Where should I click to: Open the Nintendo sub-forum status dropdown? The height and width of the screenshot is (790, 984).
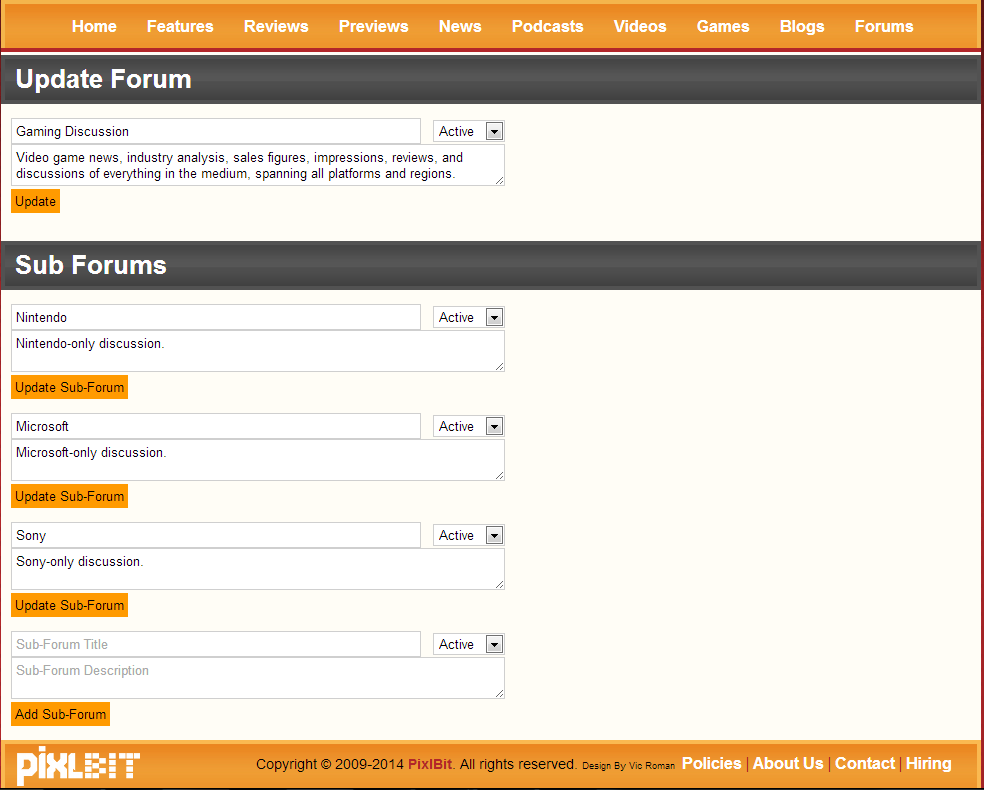pos(468,317)
